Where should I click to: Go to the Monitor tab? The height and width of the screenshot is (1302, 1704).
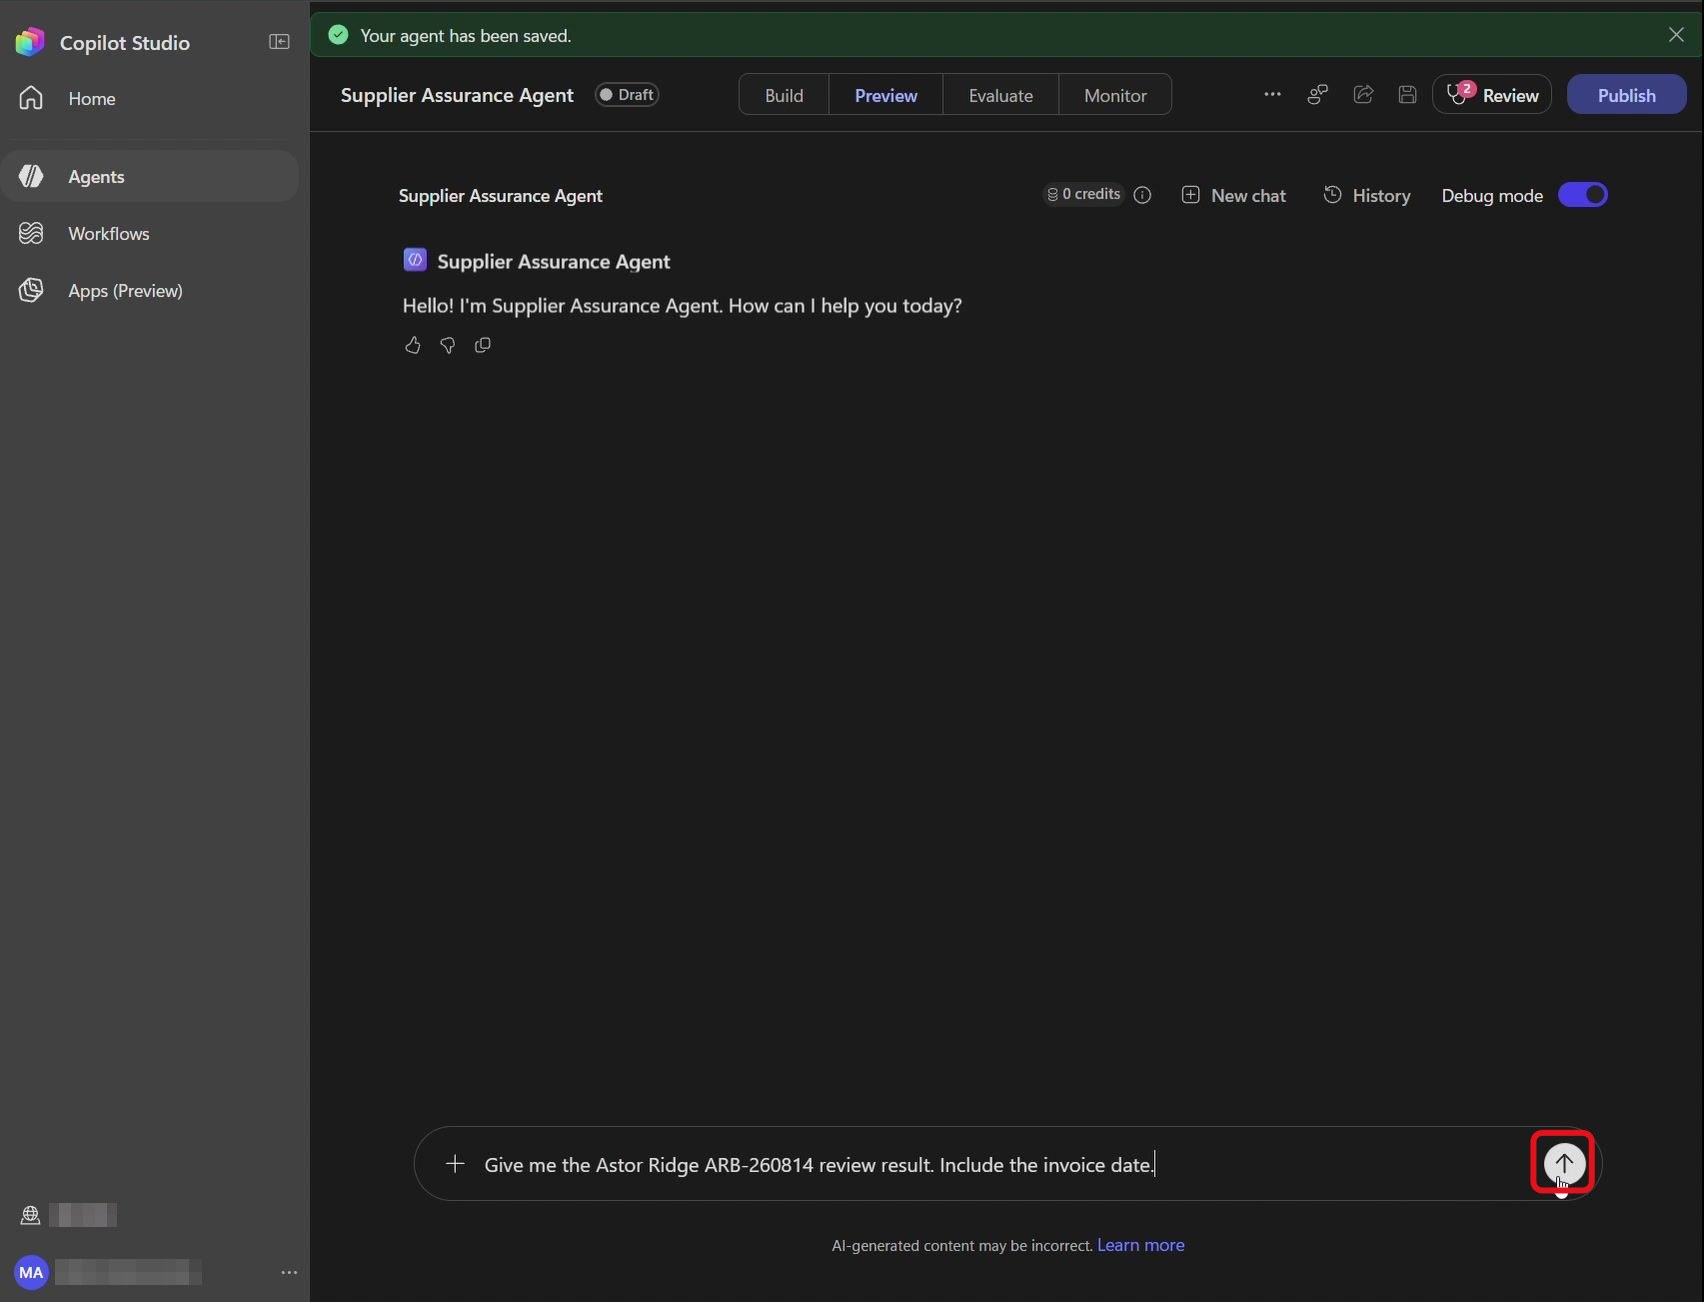[1115, 95]
